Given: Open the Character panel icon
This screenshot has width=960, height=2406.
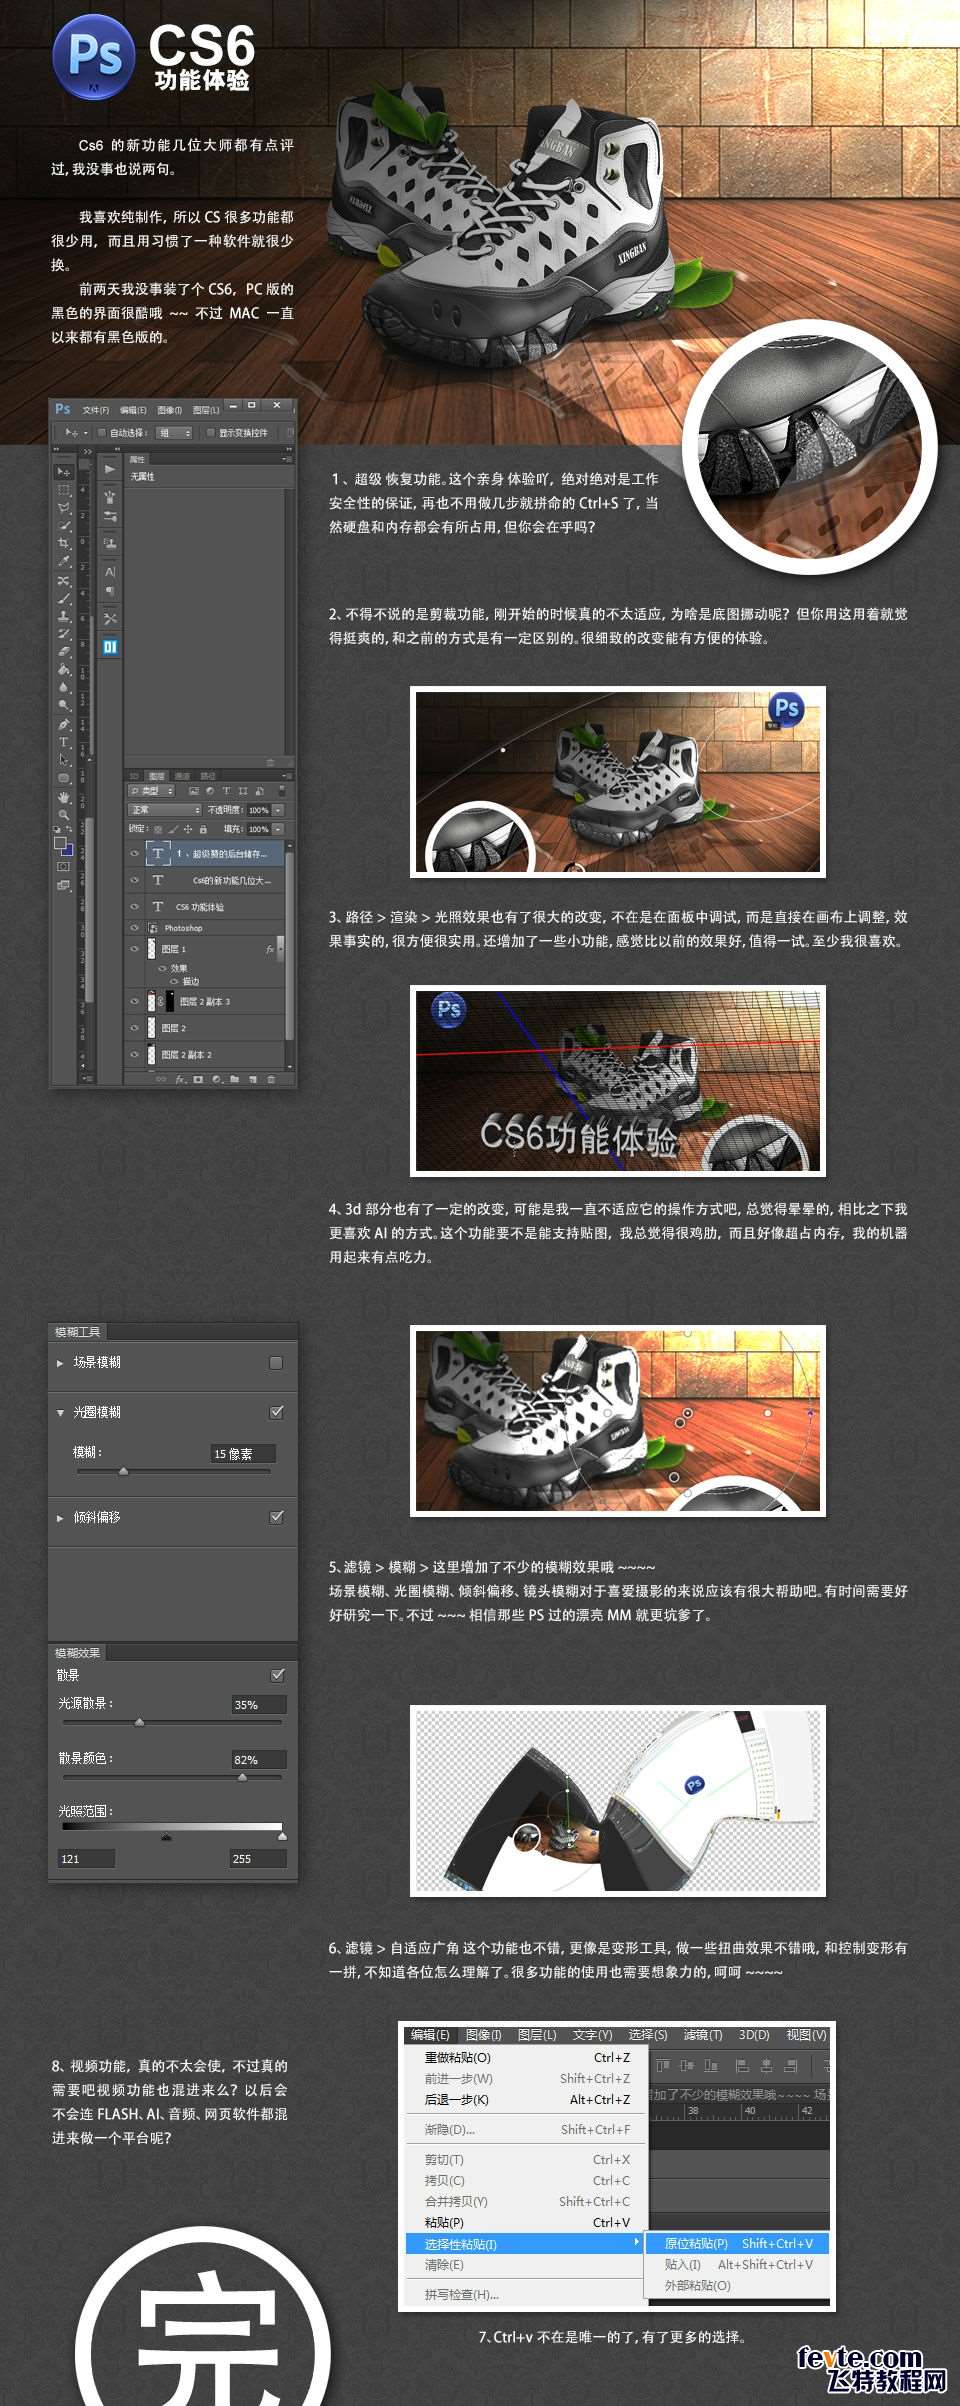Looking at the screenshot, I should 110,571.
